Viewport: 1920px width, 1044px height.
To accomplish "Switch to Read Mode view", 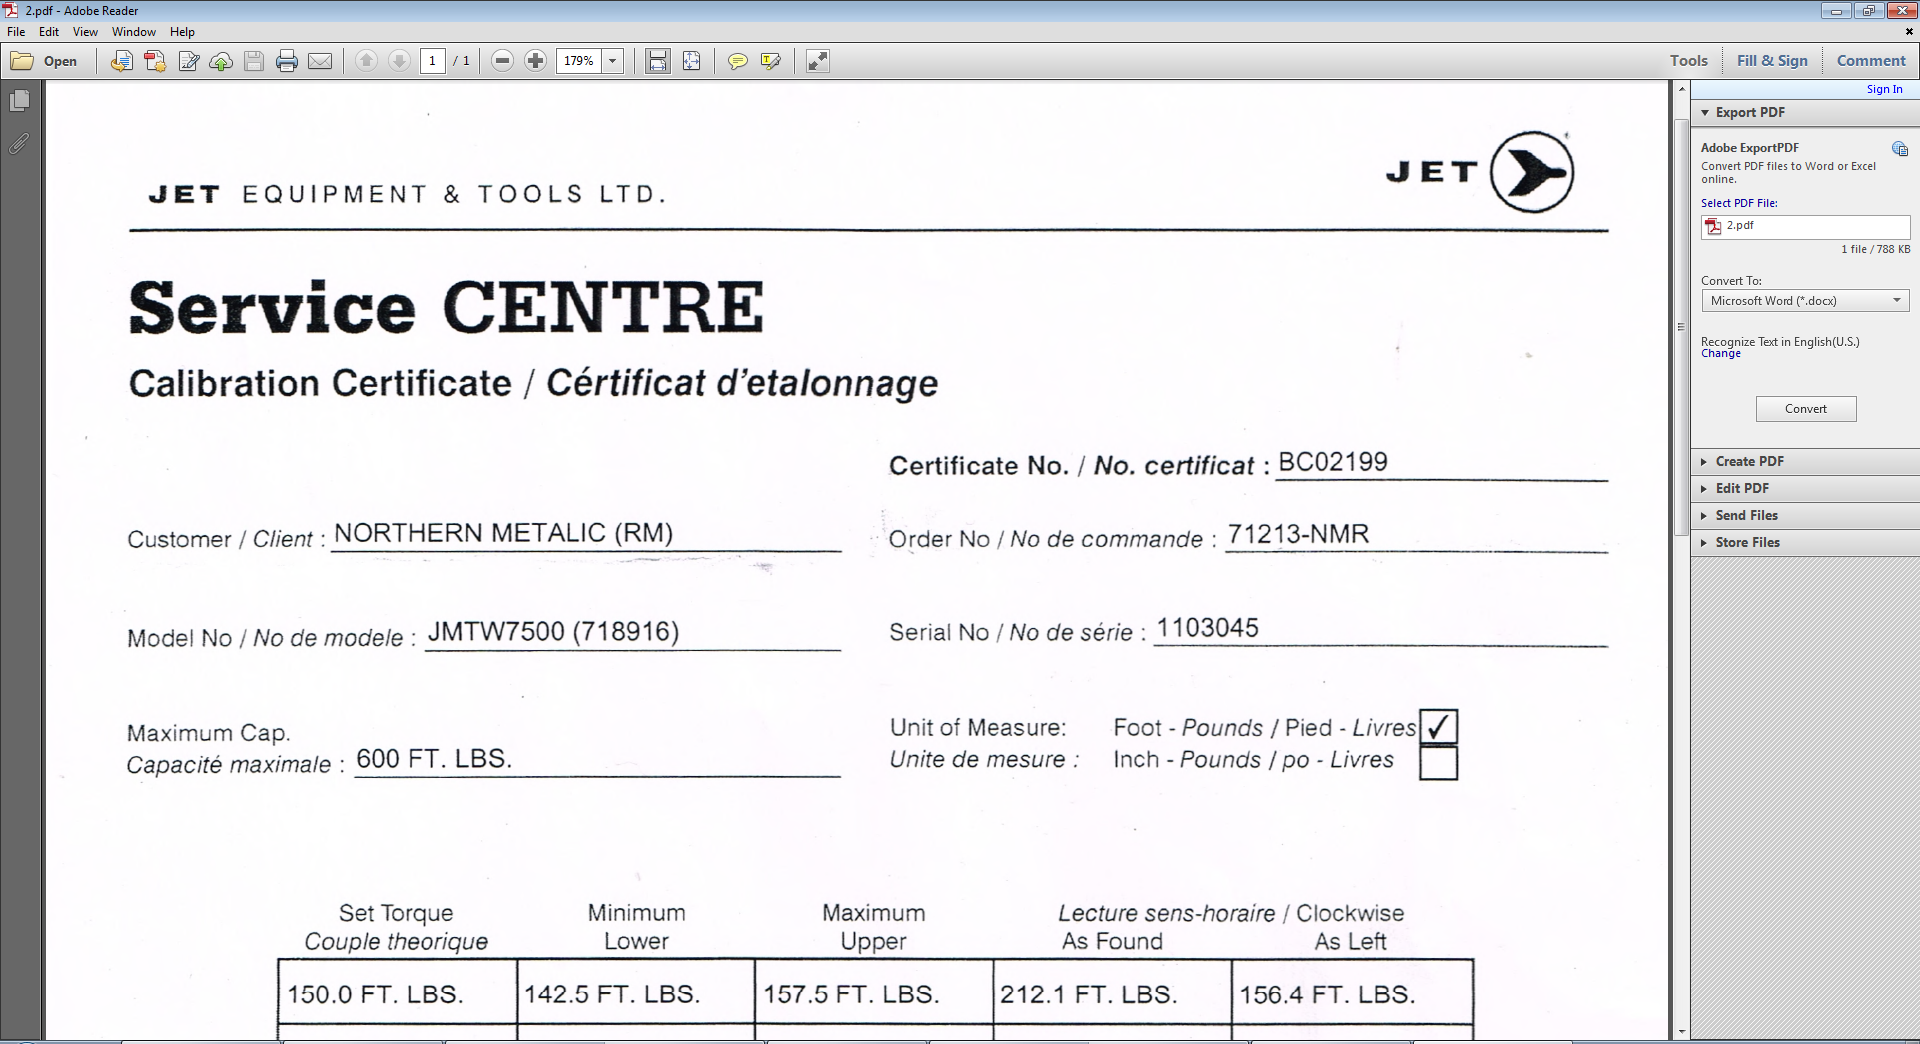I will pyautogui.click(x=818, y=61).
